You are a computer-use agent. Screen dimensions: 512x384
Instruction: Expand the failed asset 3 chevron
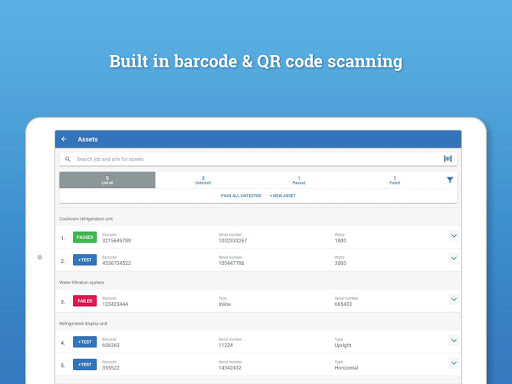point(454,299)
